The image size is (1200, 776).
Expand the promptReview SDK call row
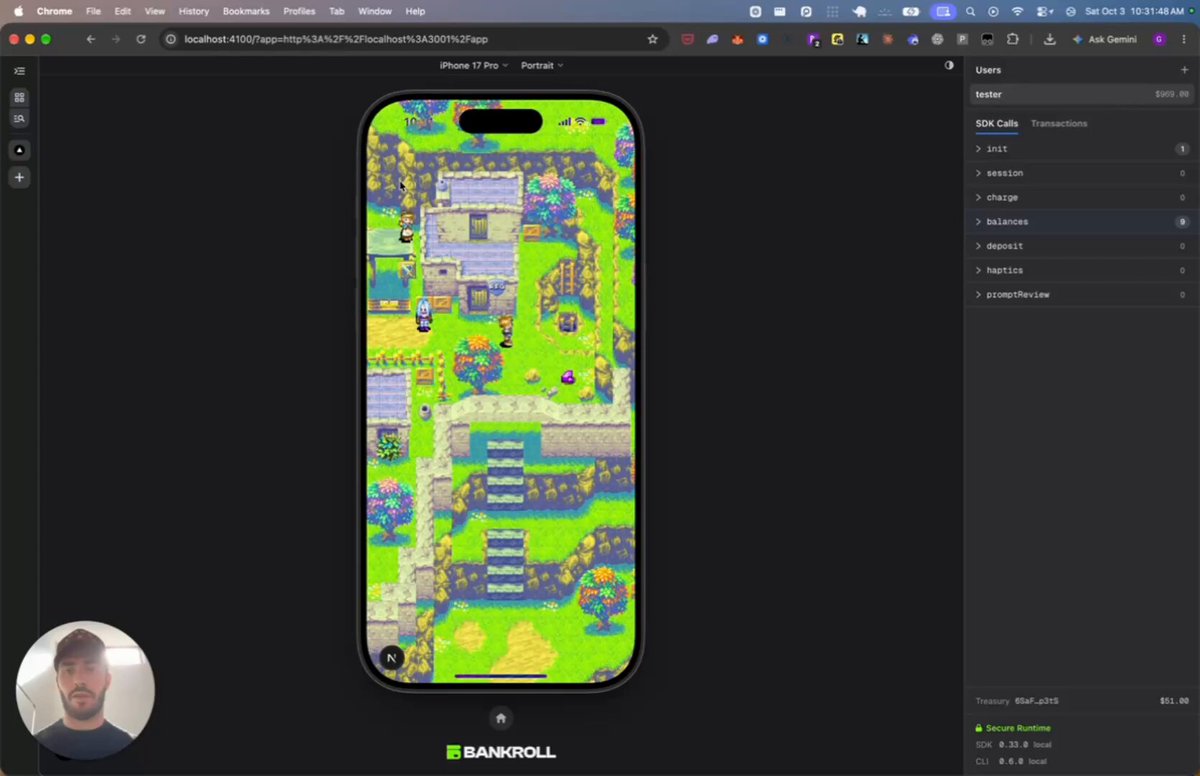pos(1082,295)
